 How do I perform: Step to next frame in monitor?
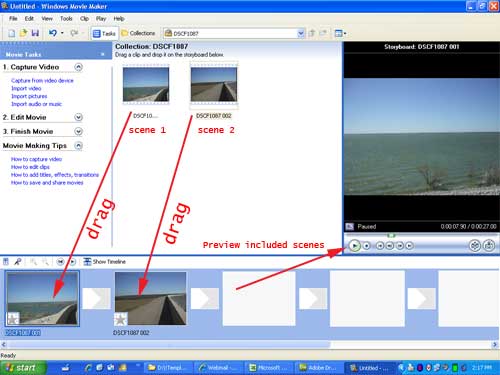[399, 246]
